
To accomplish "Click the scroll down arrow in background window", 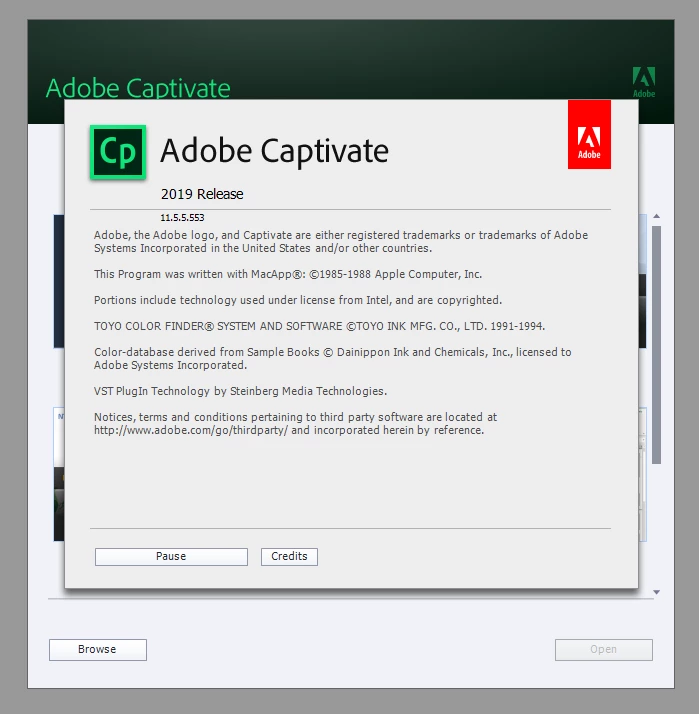I will 656,592.
